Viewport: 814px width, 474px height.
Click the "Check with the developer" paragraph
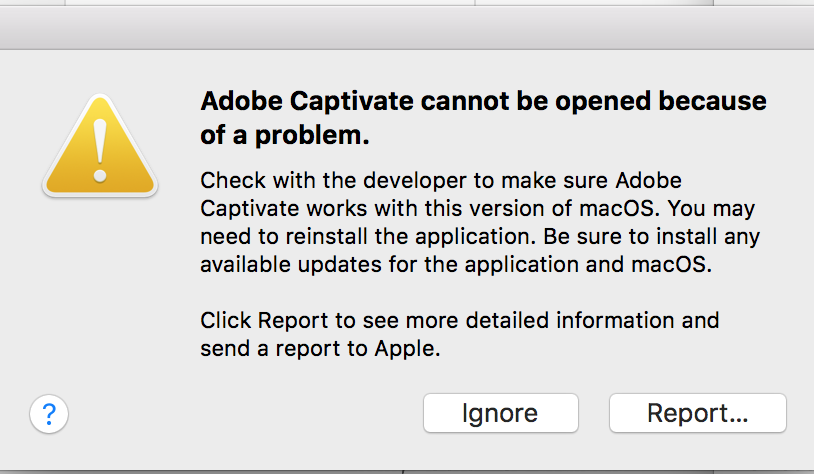[480, 224]
